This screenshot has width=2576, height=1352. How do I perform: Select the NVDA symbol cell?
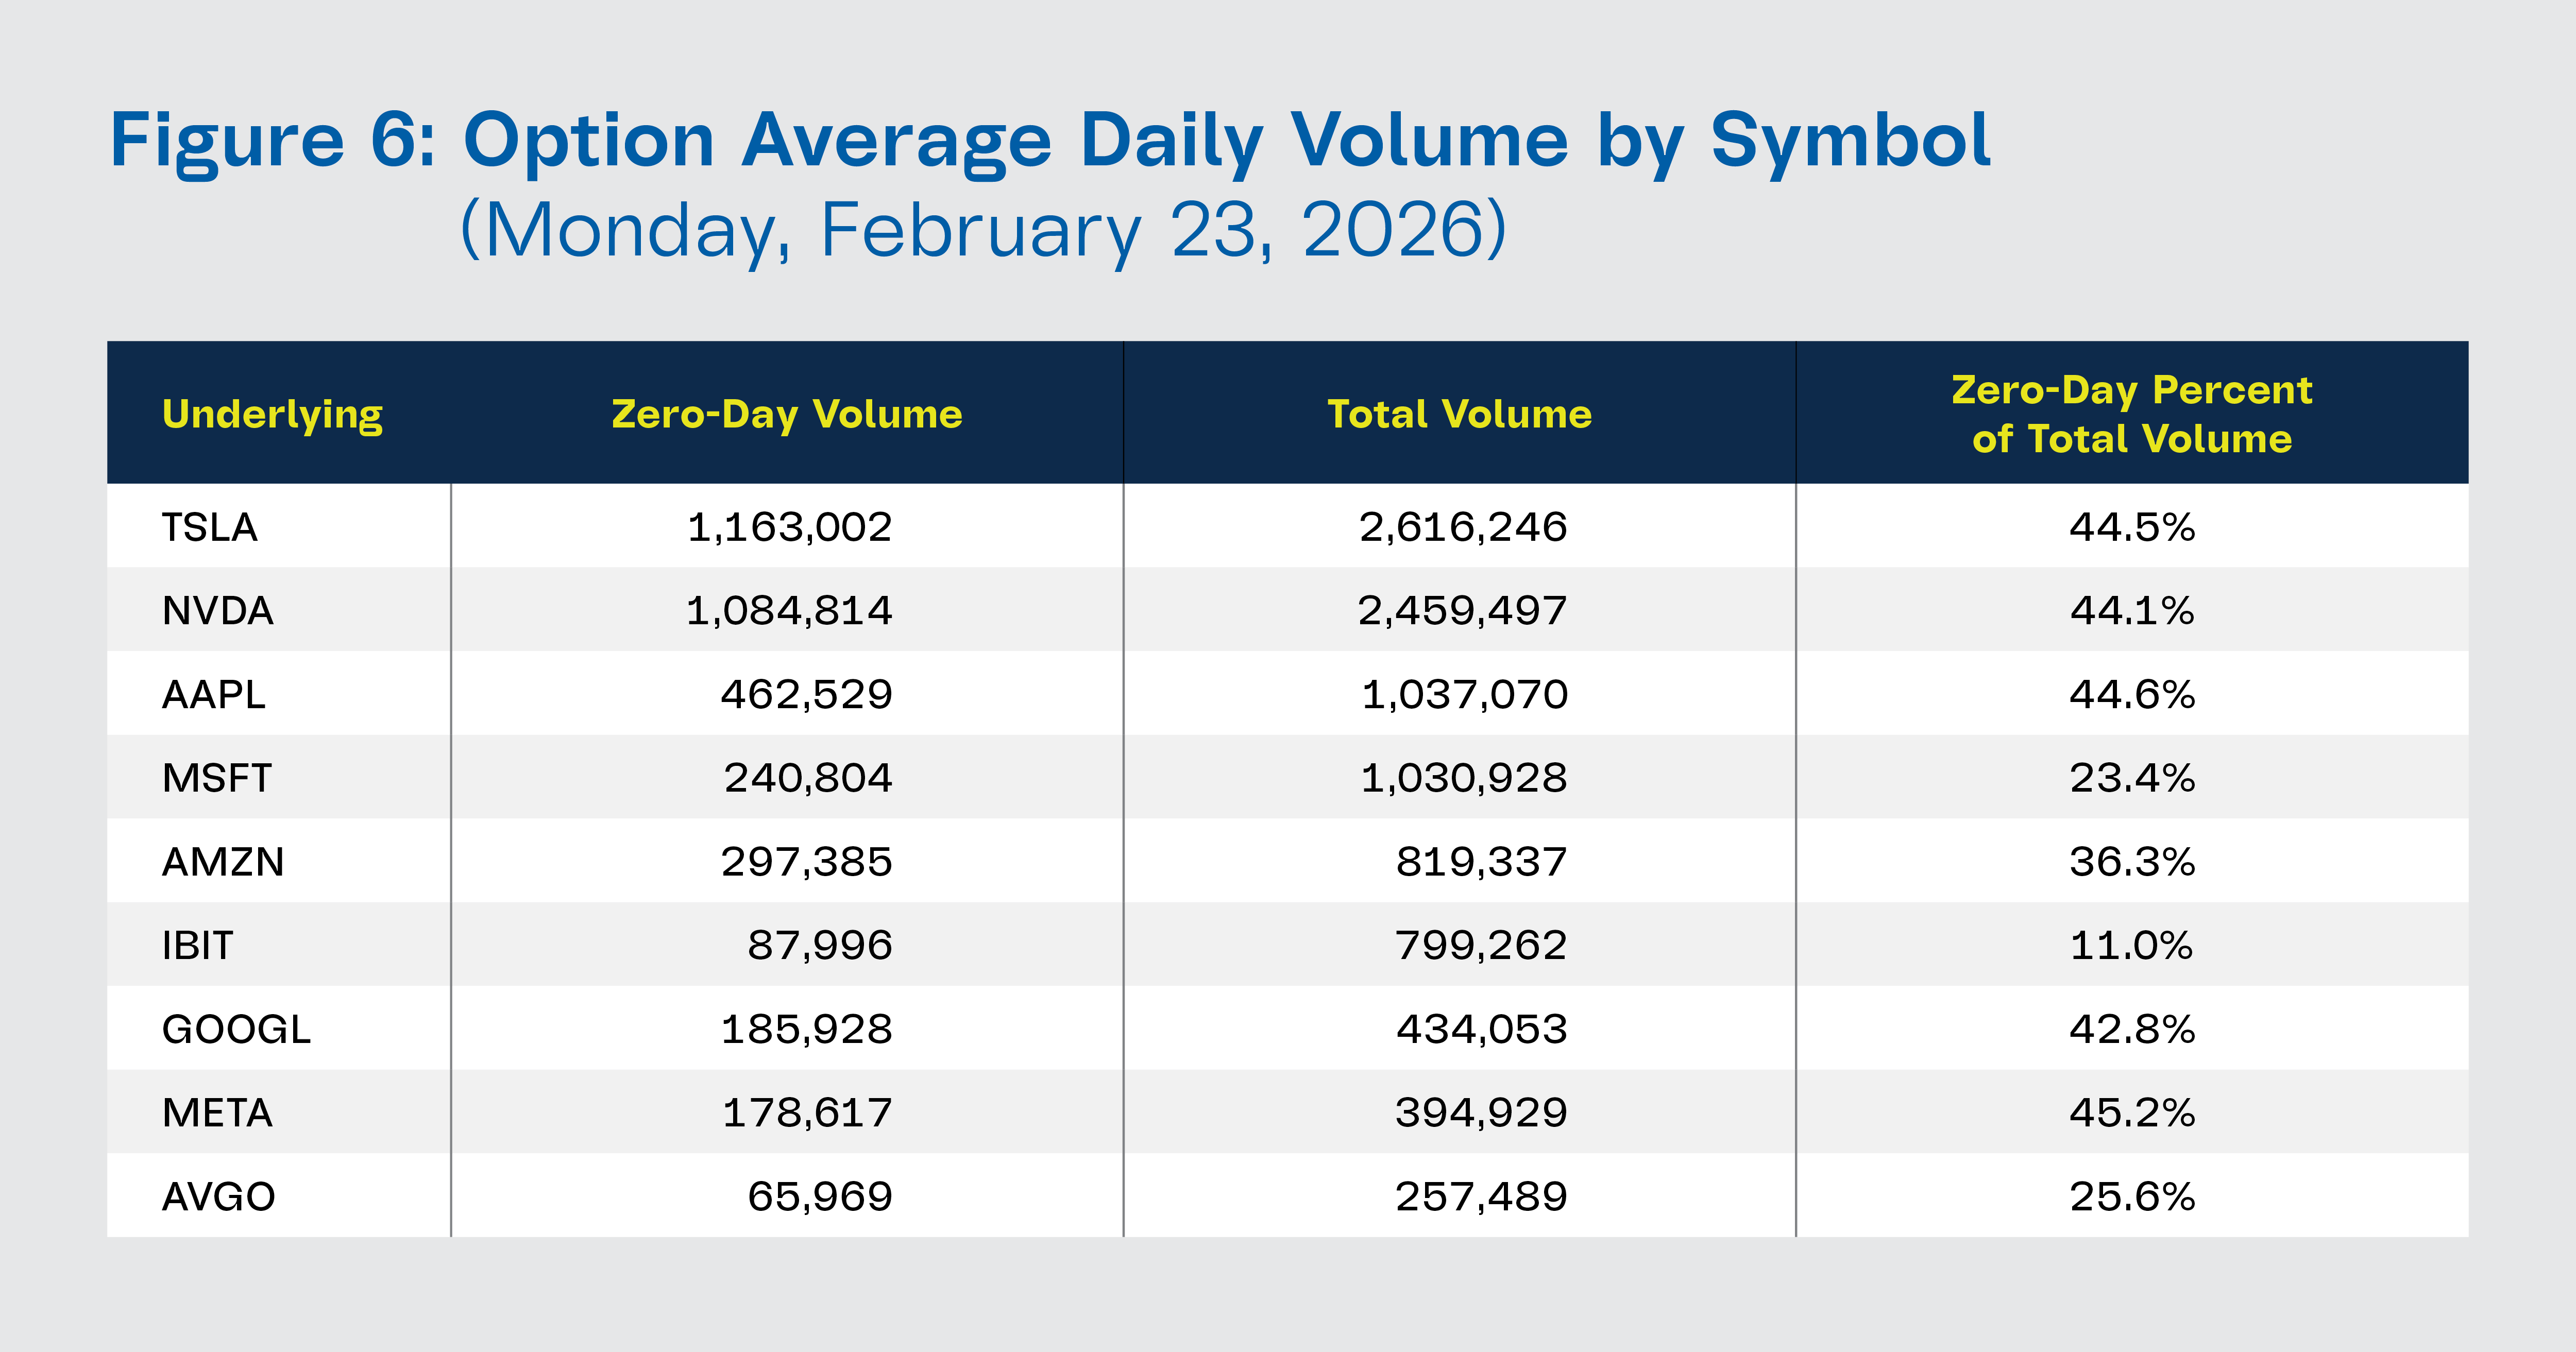click(x=218, y=611)
